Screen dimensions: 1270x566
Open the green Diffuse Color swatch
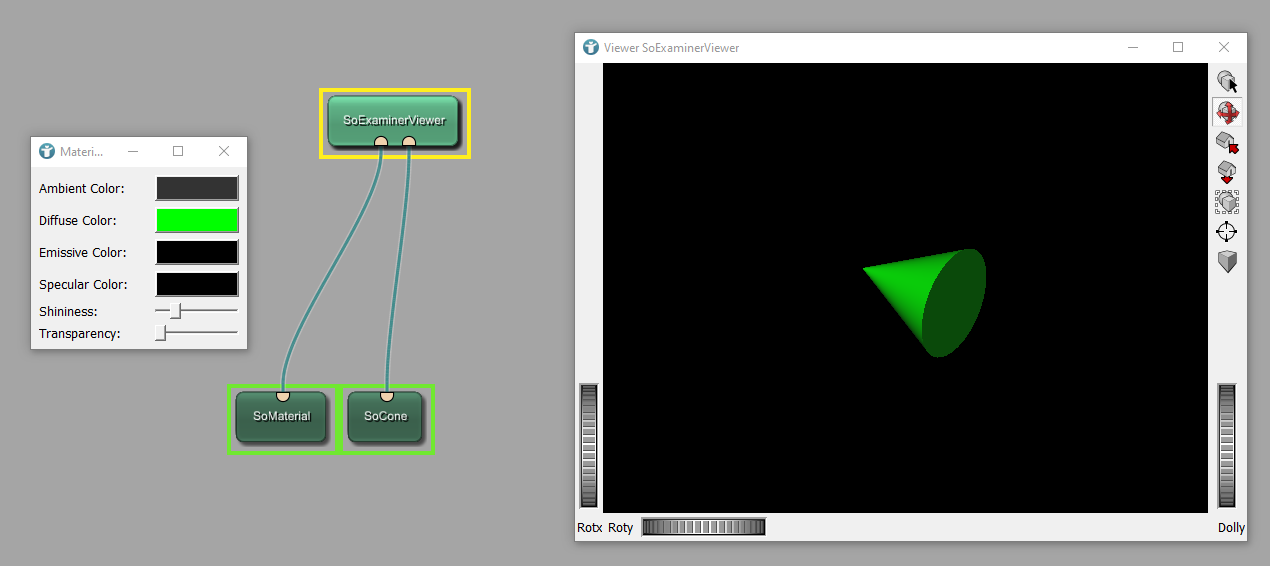pyautogui.click(x=197, y=220)
